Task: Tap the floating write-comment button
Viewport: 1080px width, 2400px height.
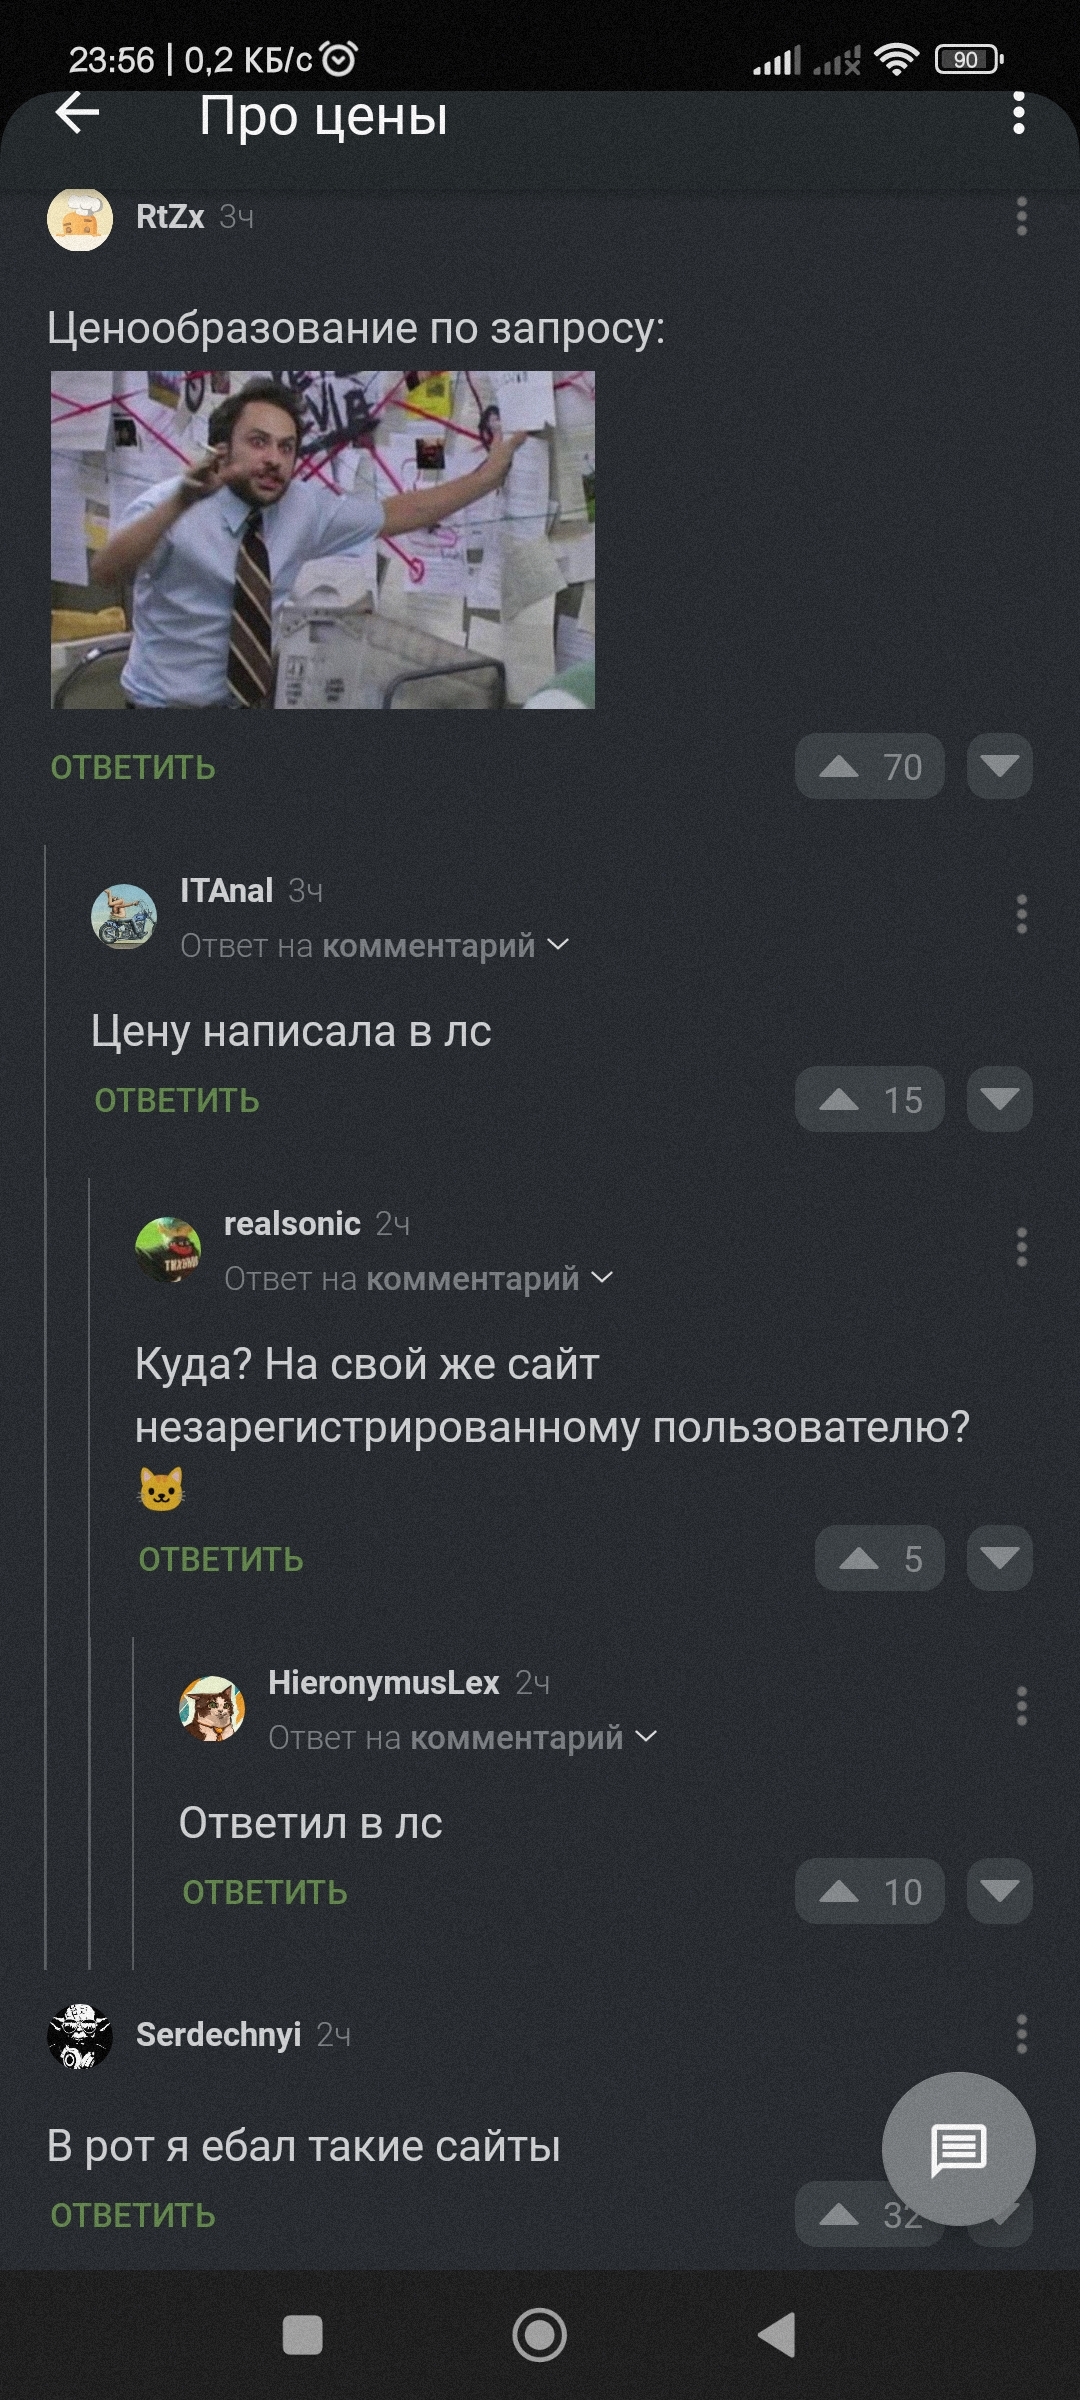Action: pos(958,2149)
